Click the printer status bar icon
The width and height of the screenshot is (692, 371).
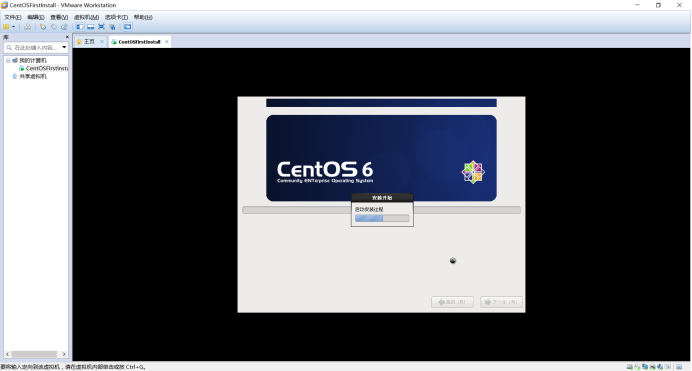652,367
